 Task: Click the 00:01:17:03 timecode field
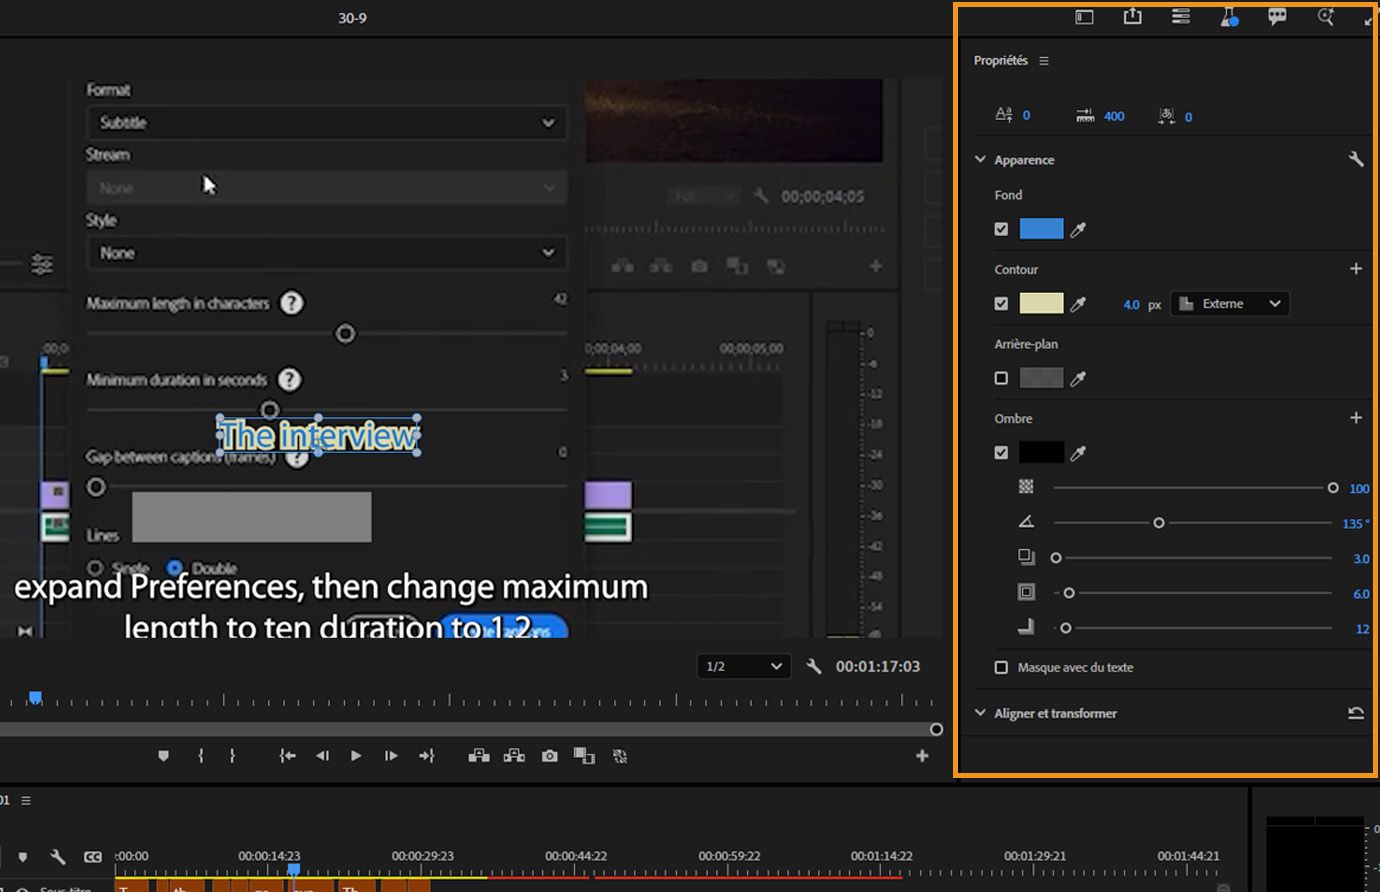point(877,666)
